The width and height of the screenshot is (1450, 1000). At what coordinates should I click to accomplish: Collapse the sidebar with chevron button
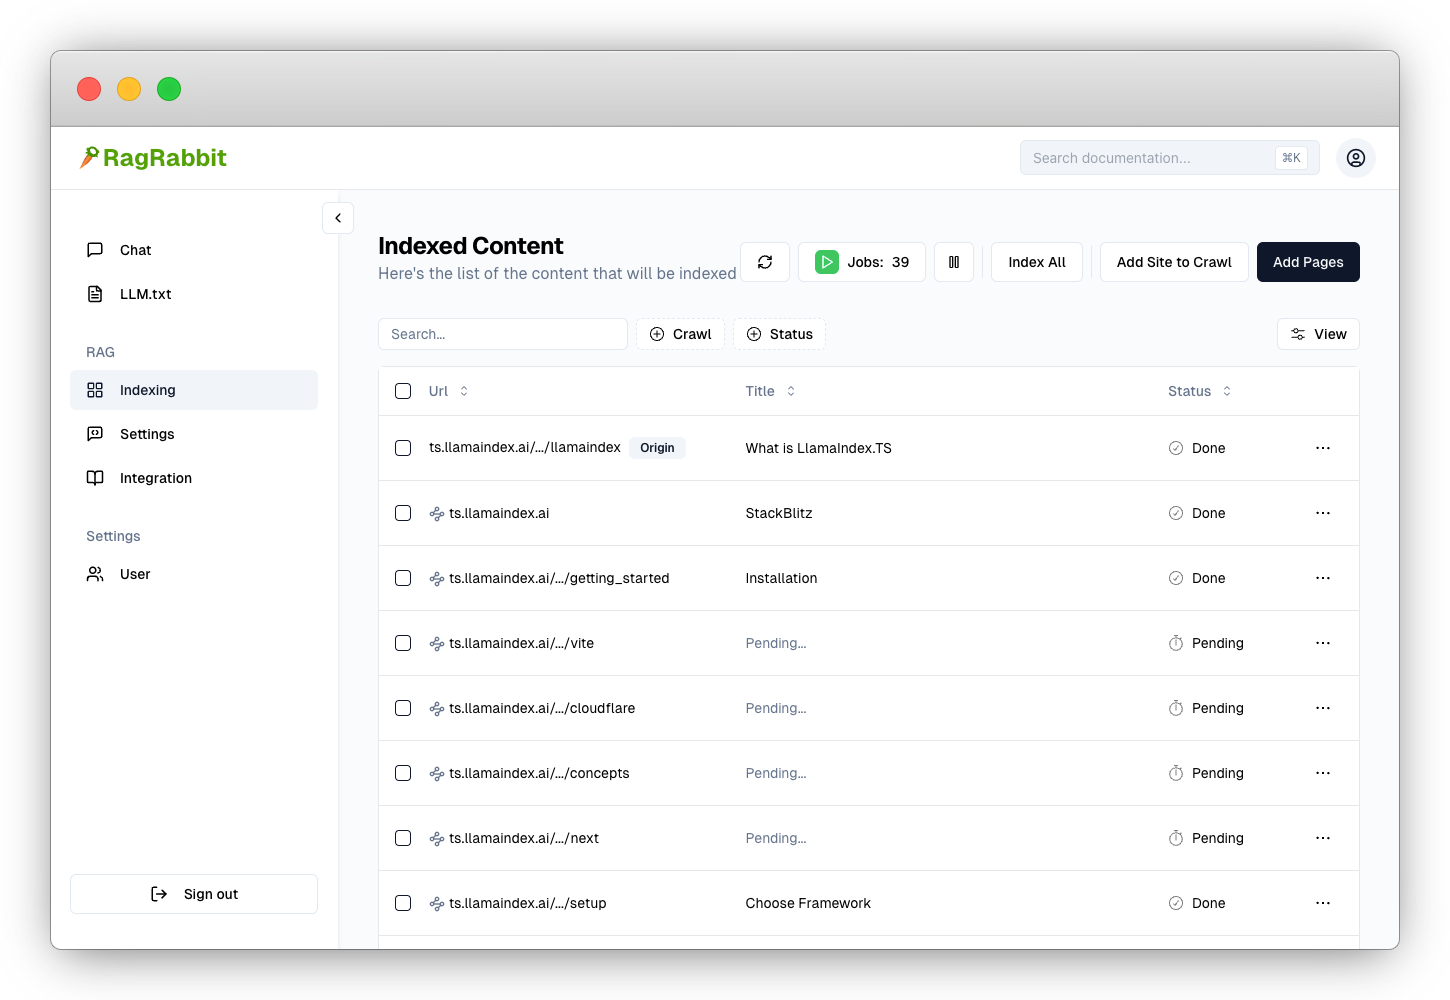[x=338, y=218]
